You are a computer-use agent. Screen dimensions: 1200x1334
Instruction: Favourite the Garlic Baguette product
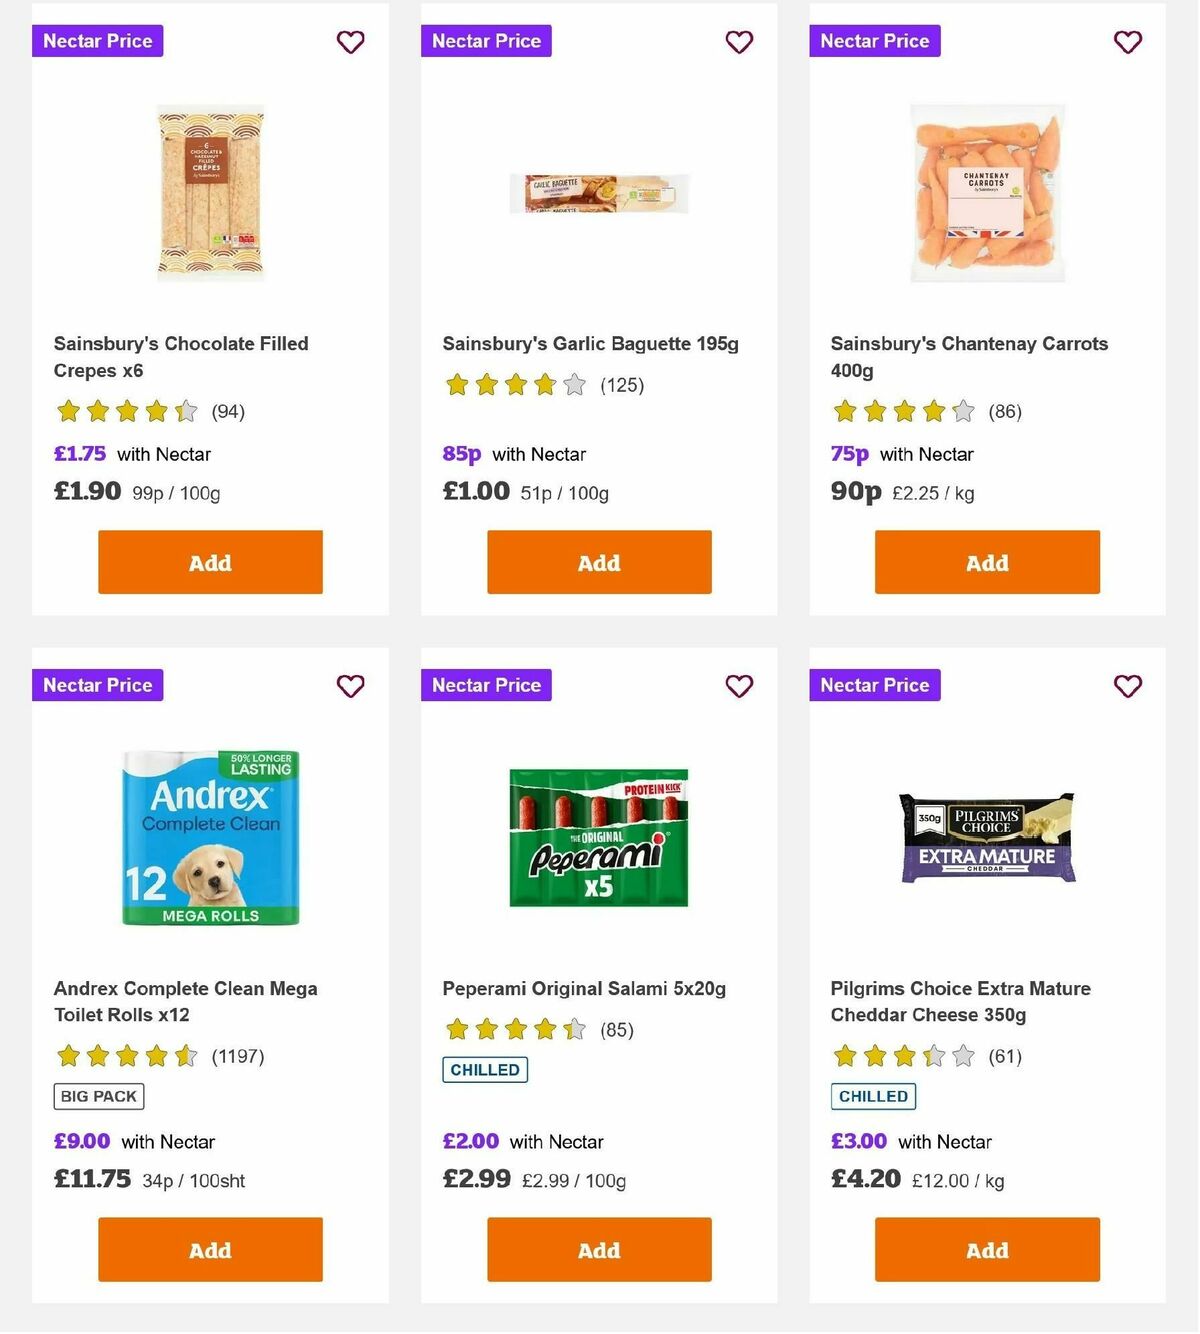(x=739, y=42)
